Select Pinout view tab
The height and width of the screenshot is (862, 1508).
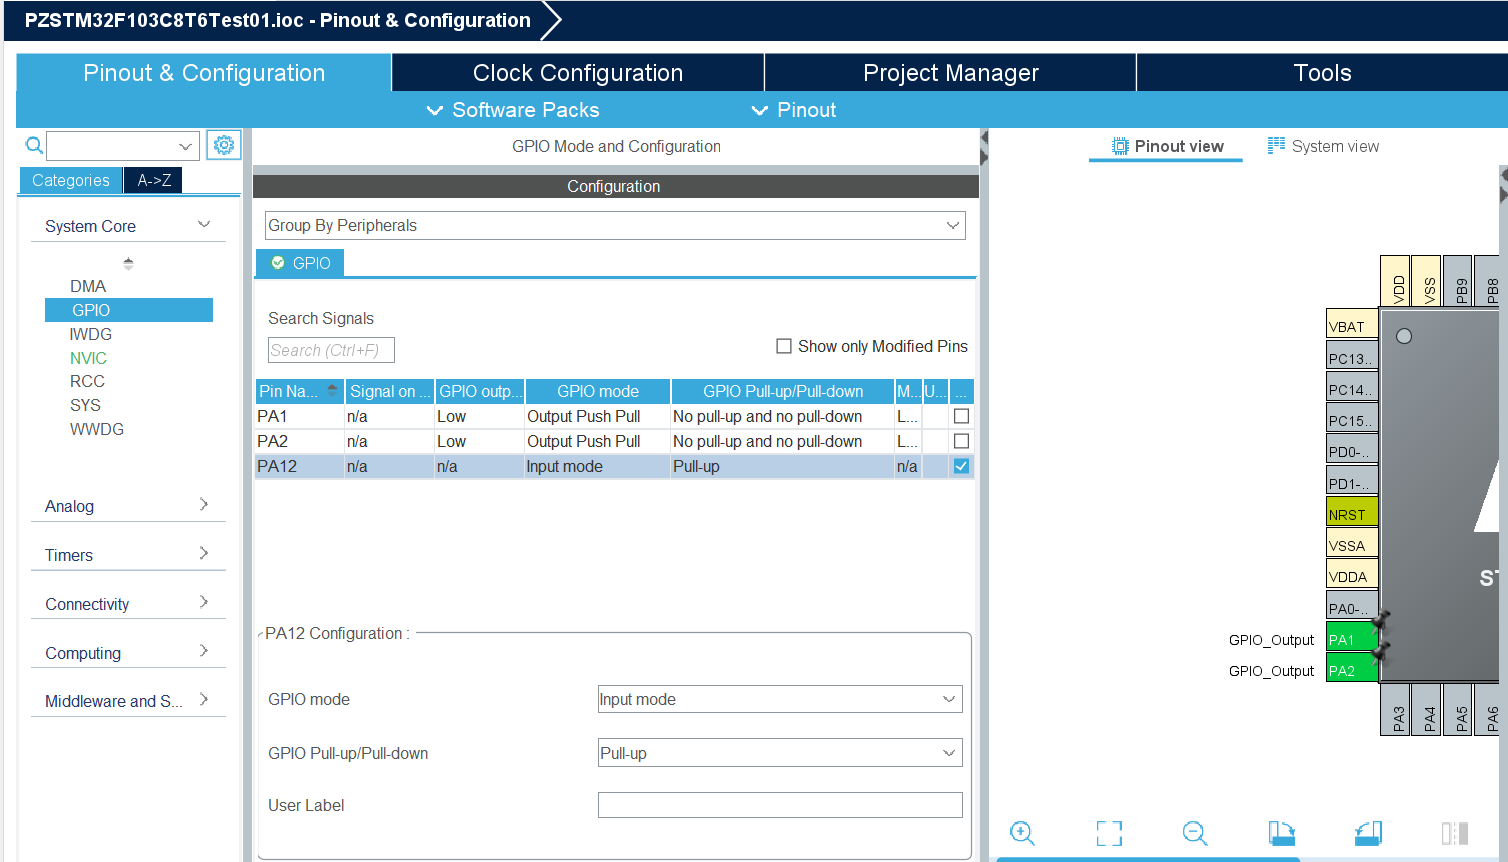click(x=1167, y=146)
